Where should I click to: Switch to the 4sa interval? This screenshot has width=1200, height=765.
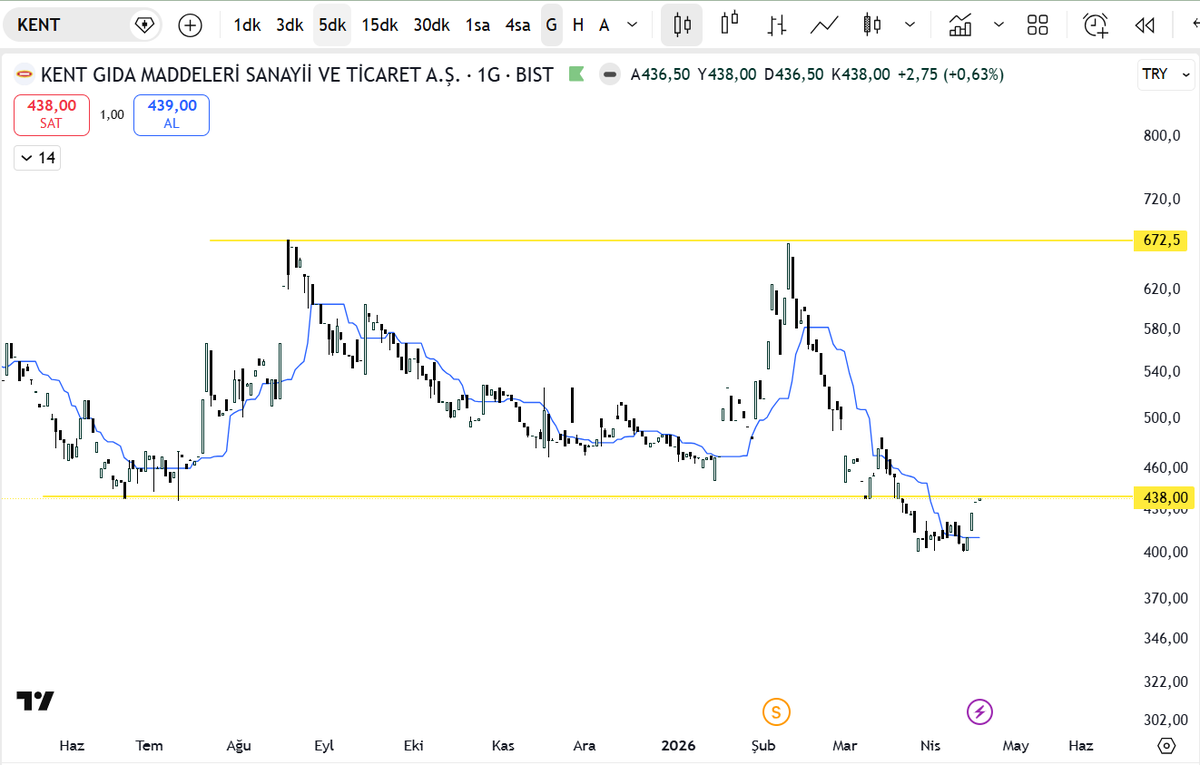click(x=517, y=25)
